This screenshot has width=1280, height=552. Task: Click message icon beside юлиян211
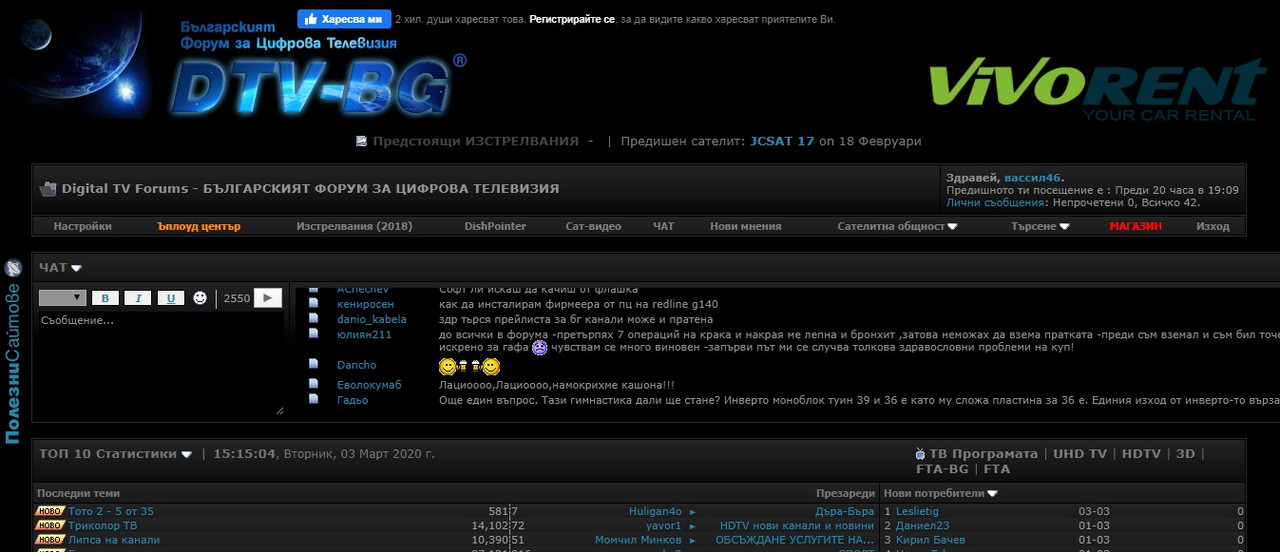(313, 334)
